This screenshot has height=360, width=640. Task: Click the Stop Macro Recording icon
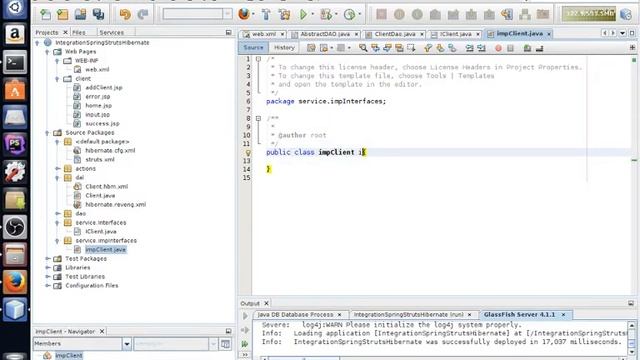coord(510,48)
